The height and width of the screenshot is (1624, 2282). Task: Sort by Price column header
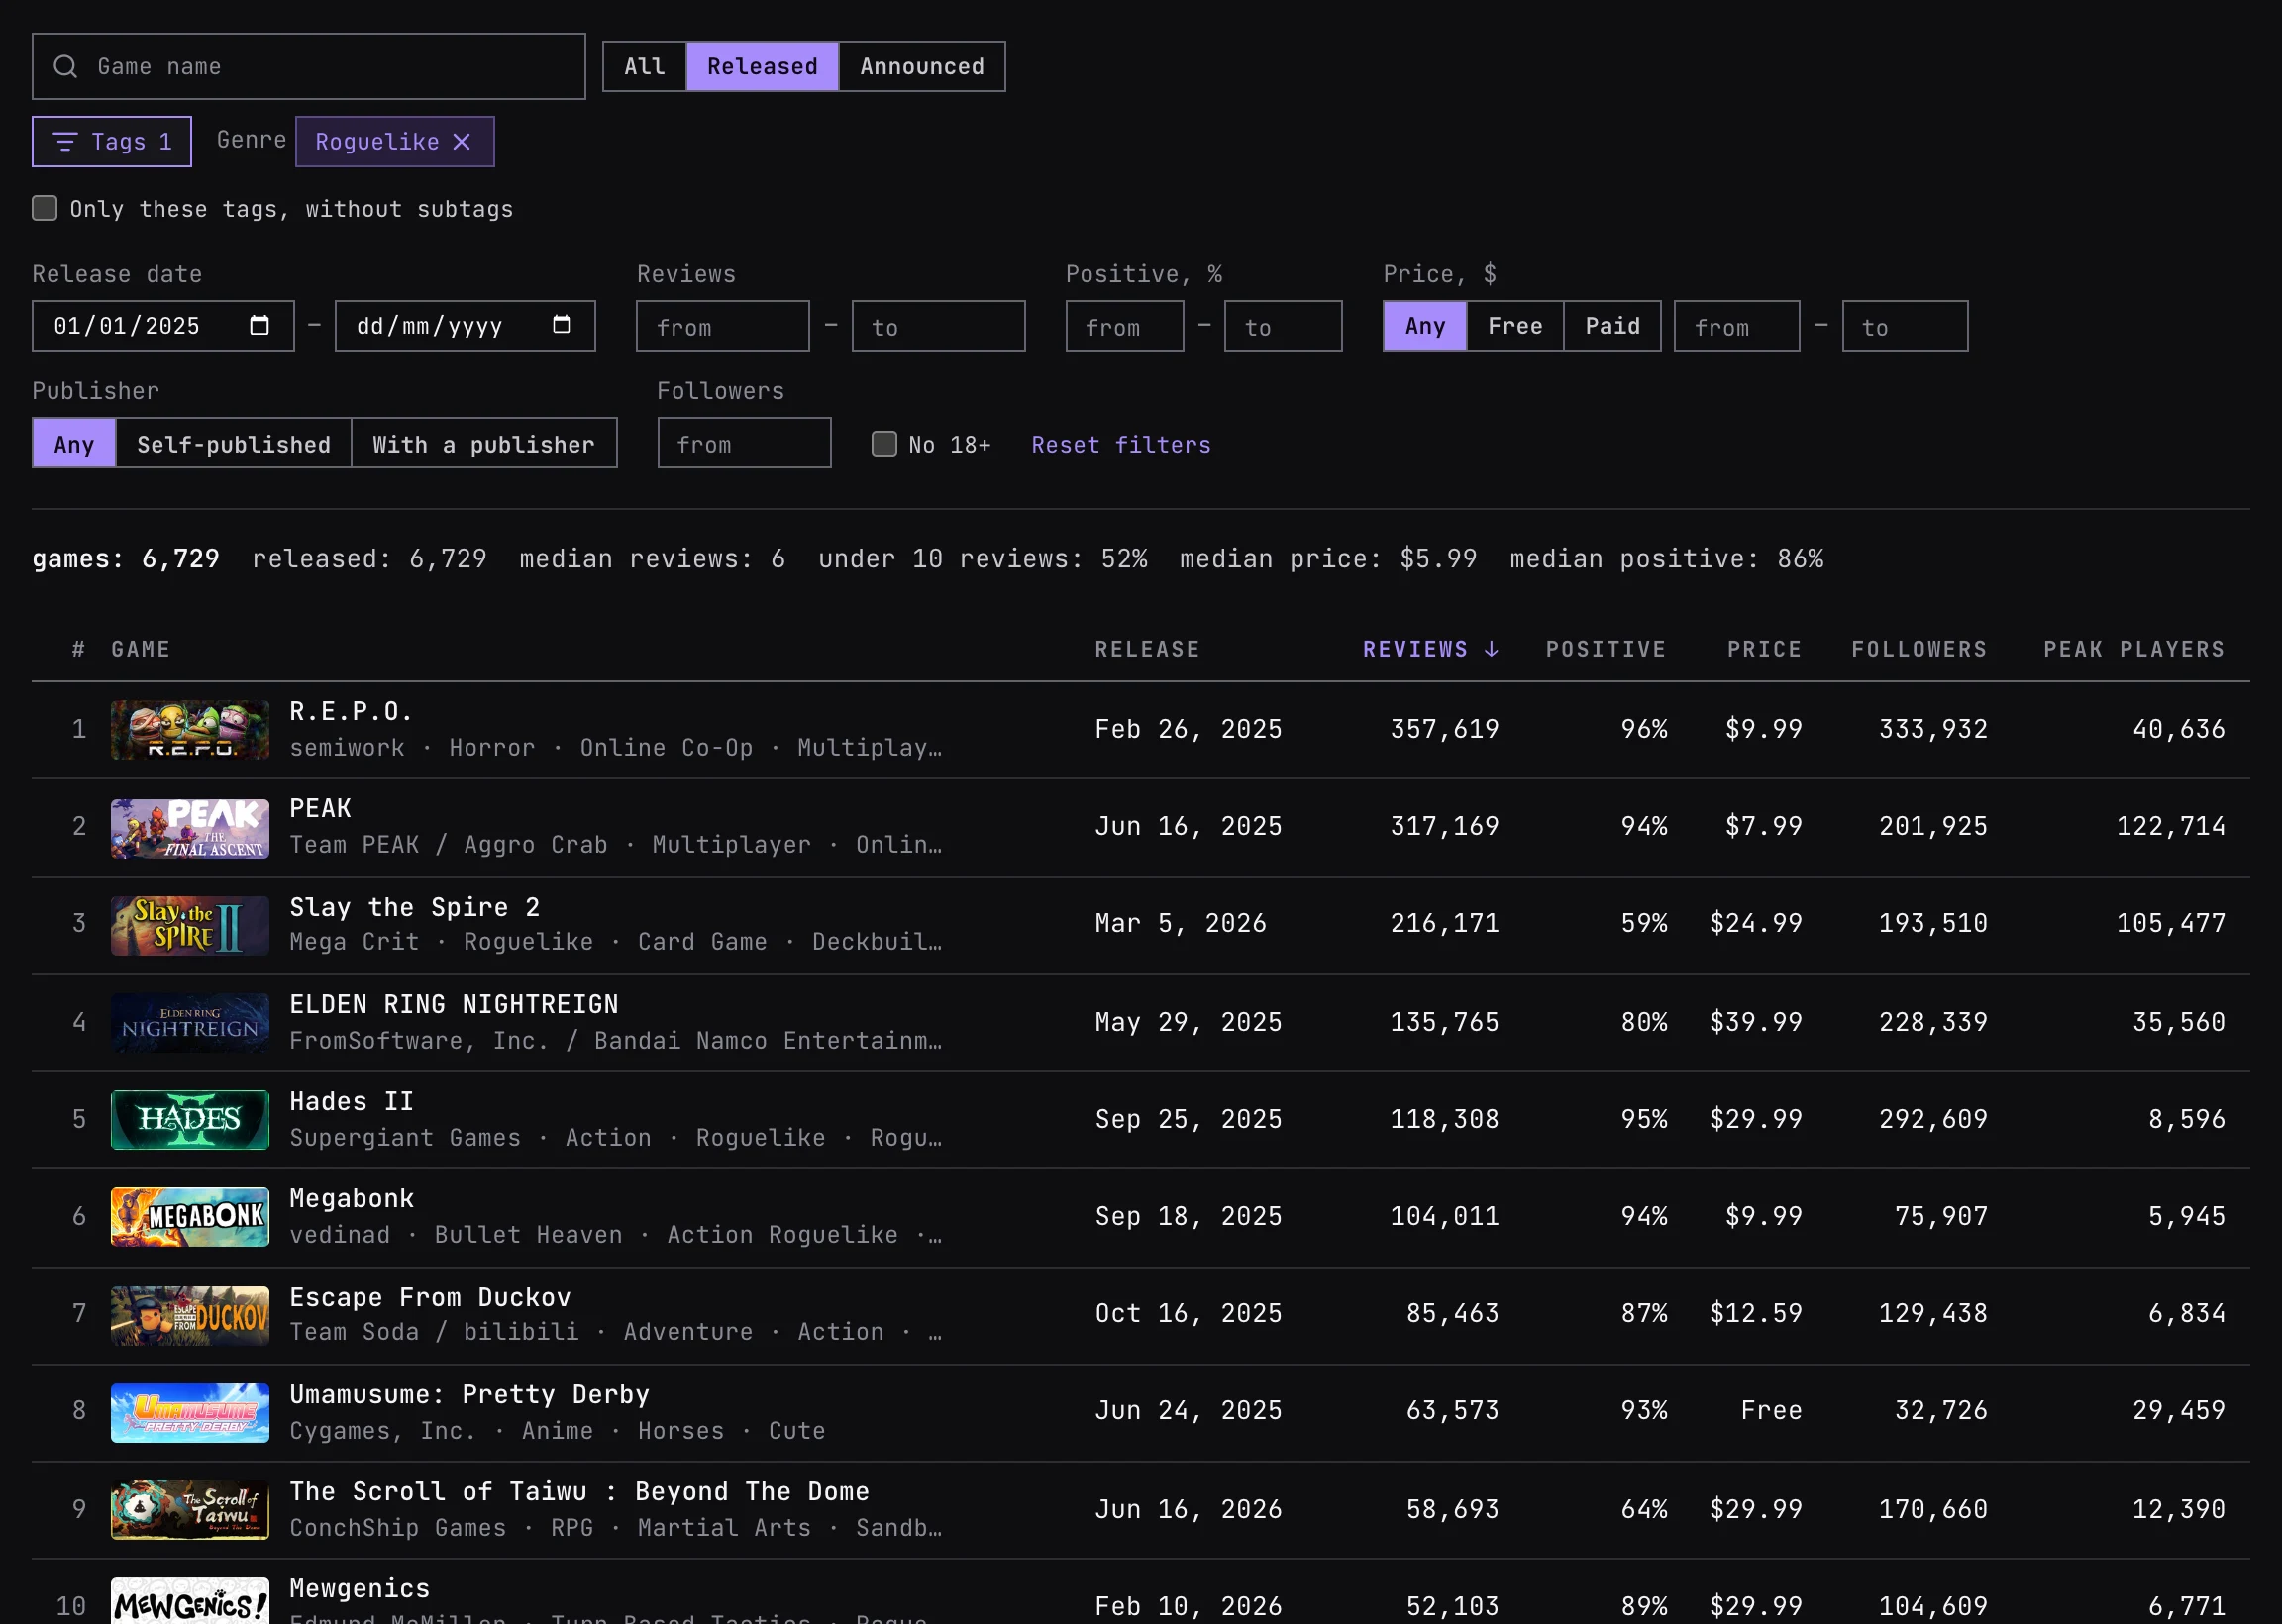(1764, 649)
